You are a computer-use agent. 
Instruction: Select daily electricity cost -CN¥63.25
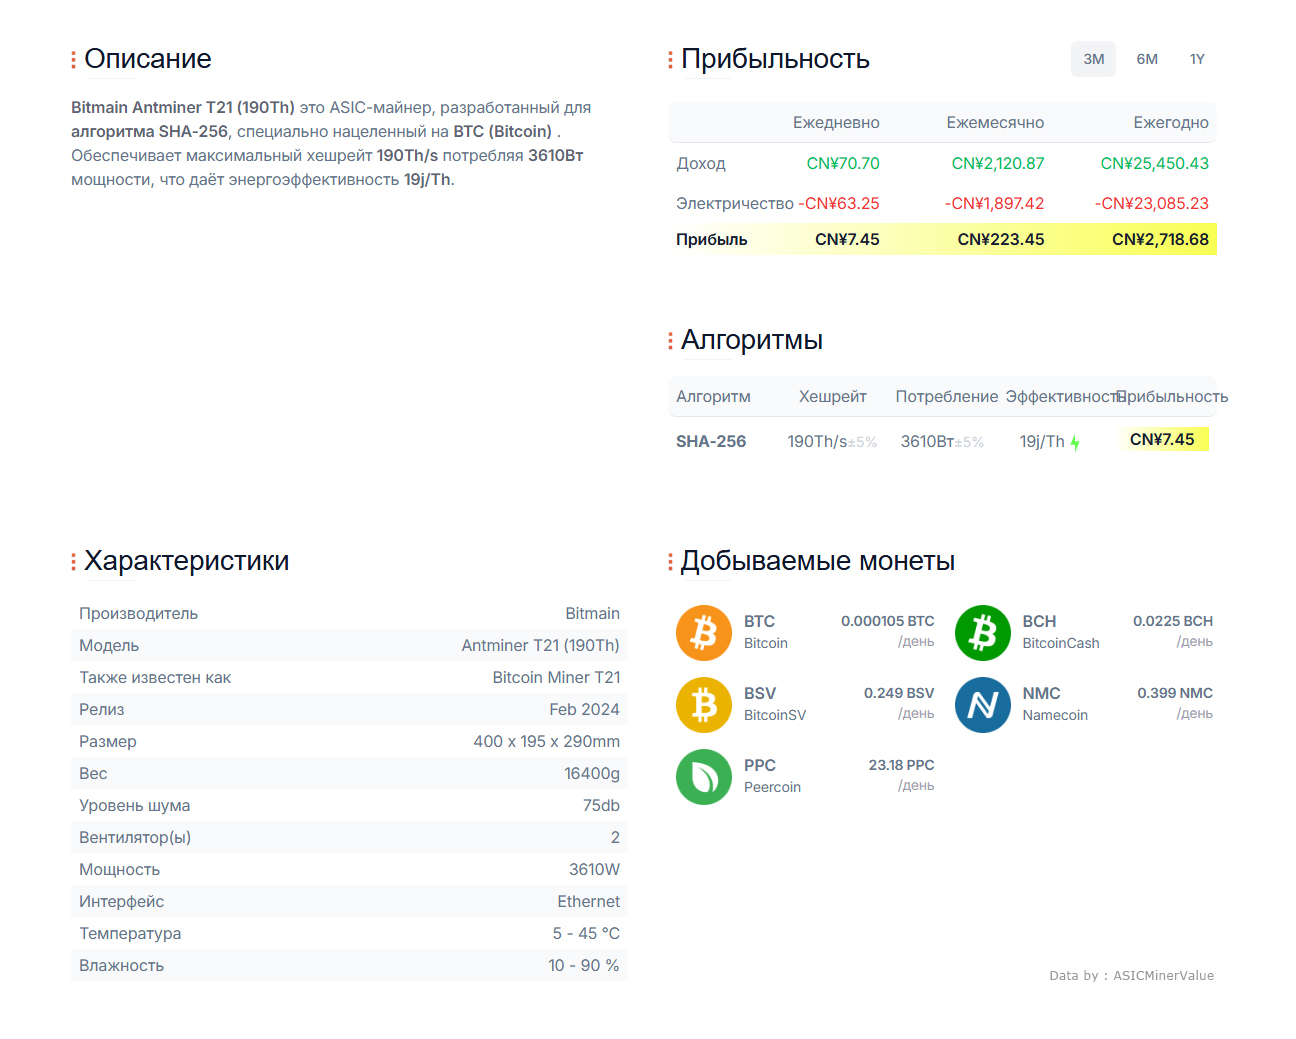pos(839,203)
